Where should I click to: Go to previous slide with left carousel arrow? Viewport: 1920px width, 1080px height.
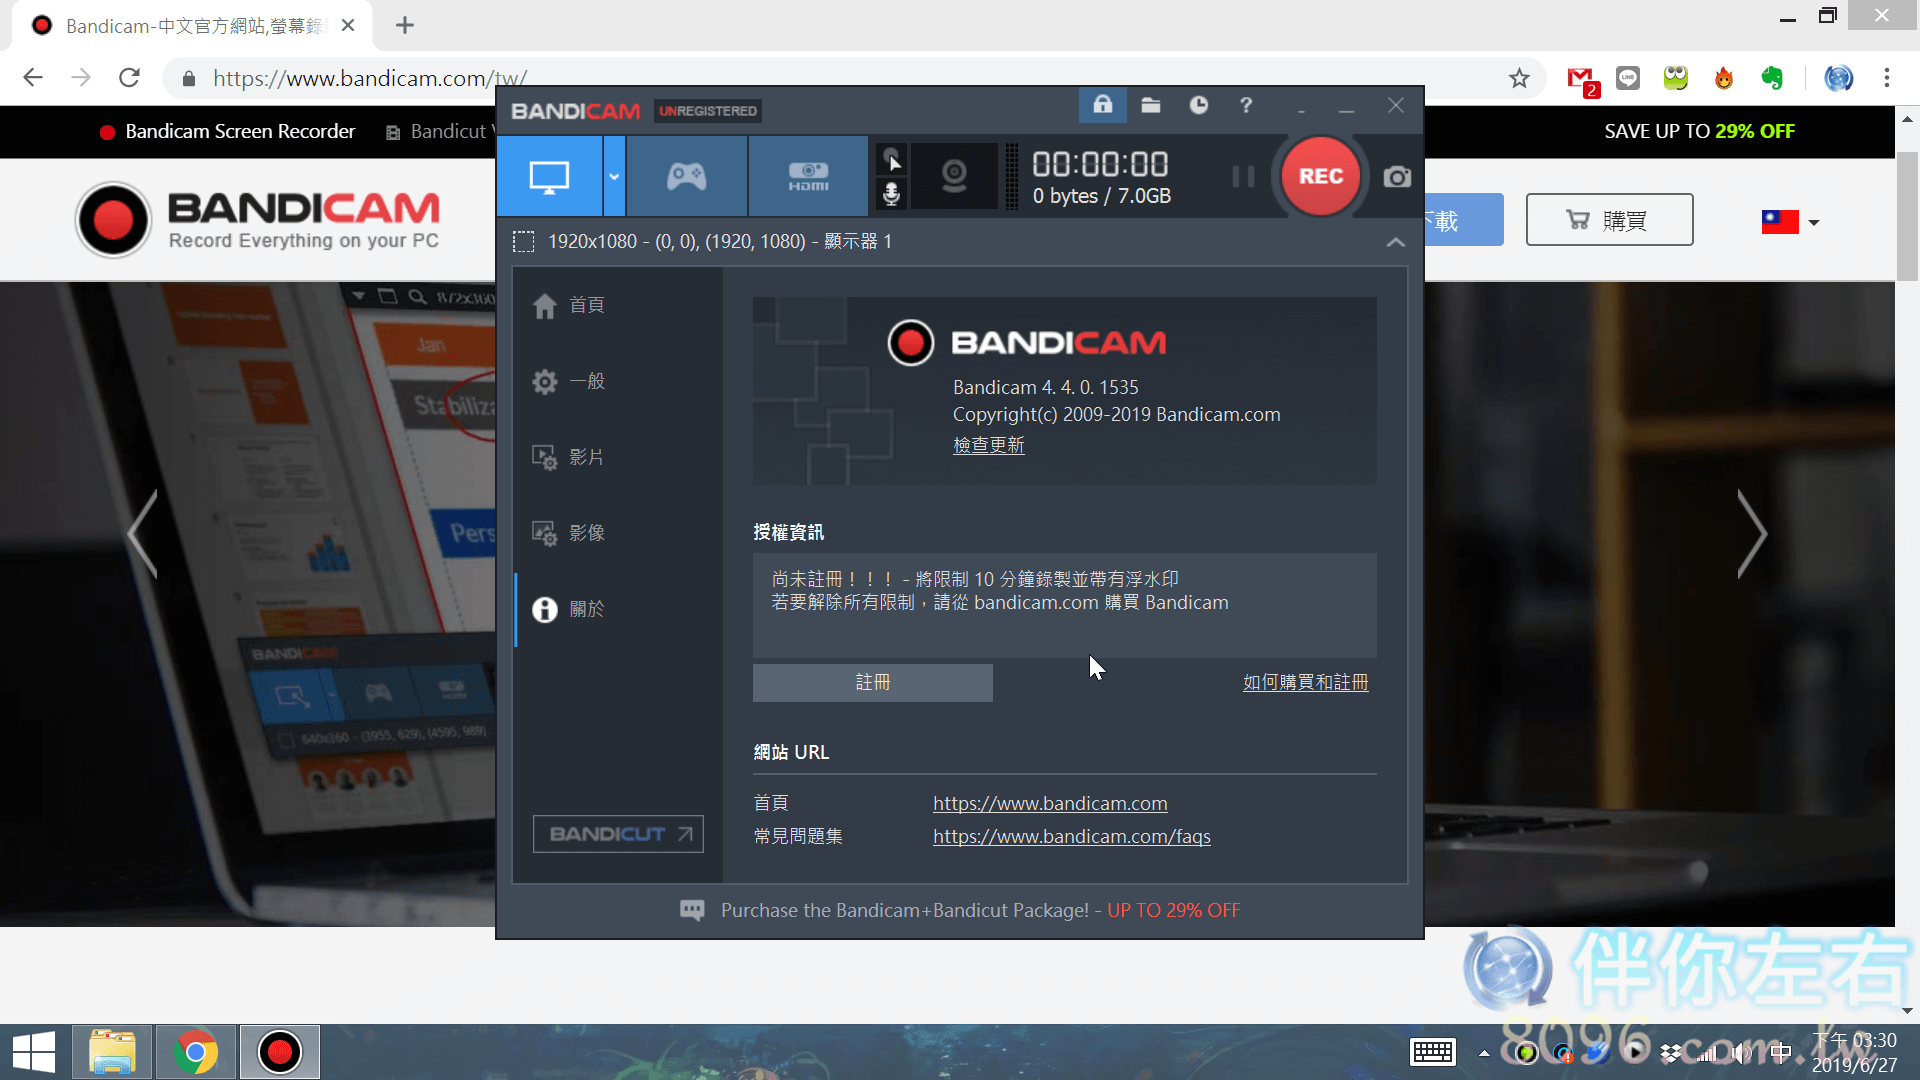(143, 533)
